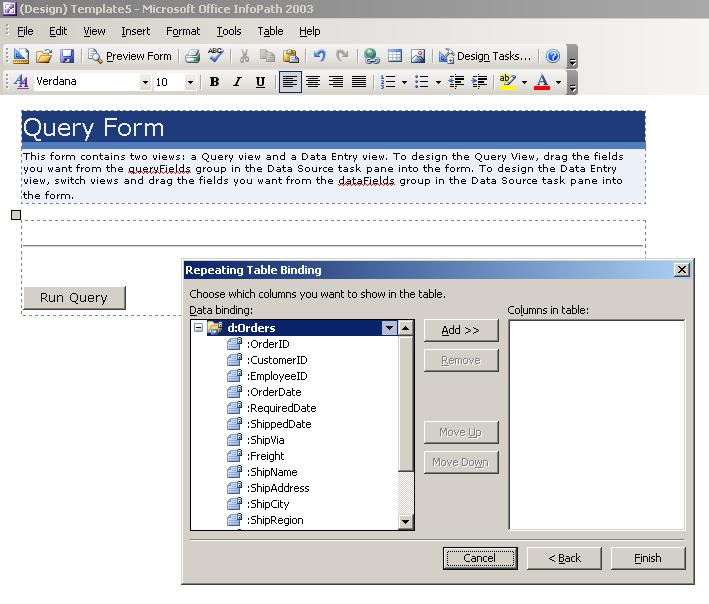Click the Bullets list icon
Viewport: 709px width, 604px height.
coord(421,82)
